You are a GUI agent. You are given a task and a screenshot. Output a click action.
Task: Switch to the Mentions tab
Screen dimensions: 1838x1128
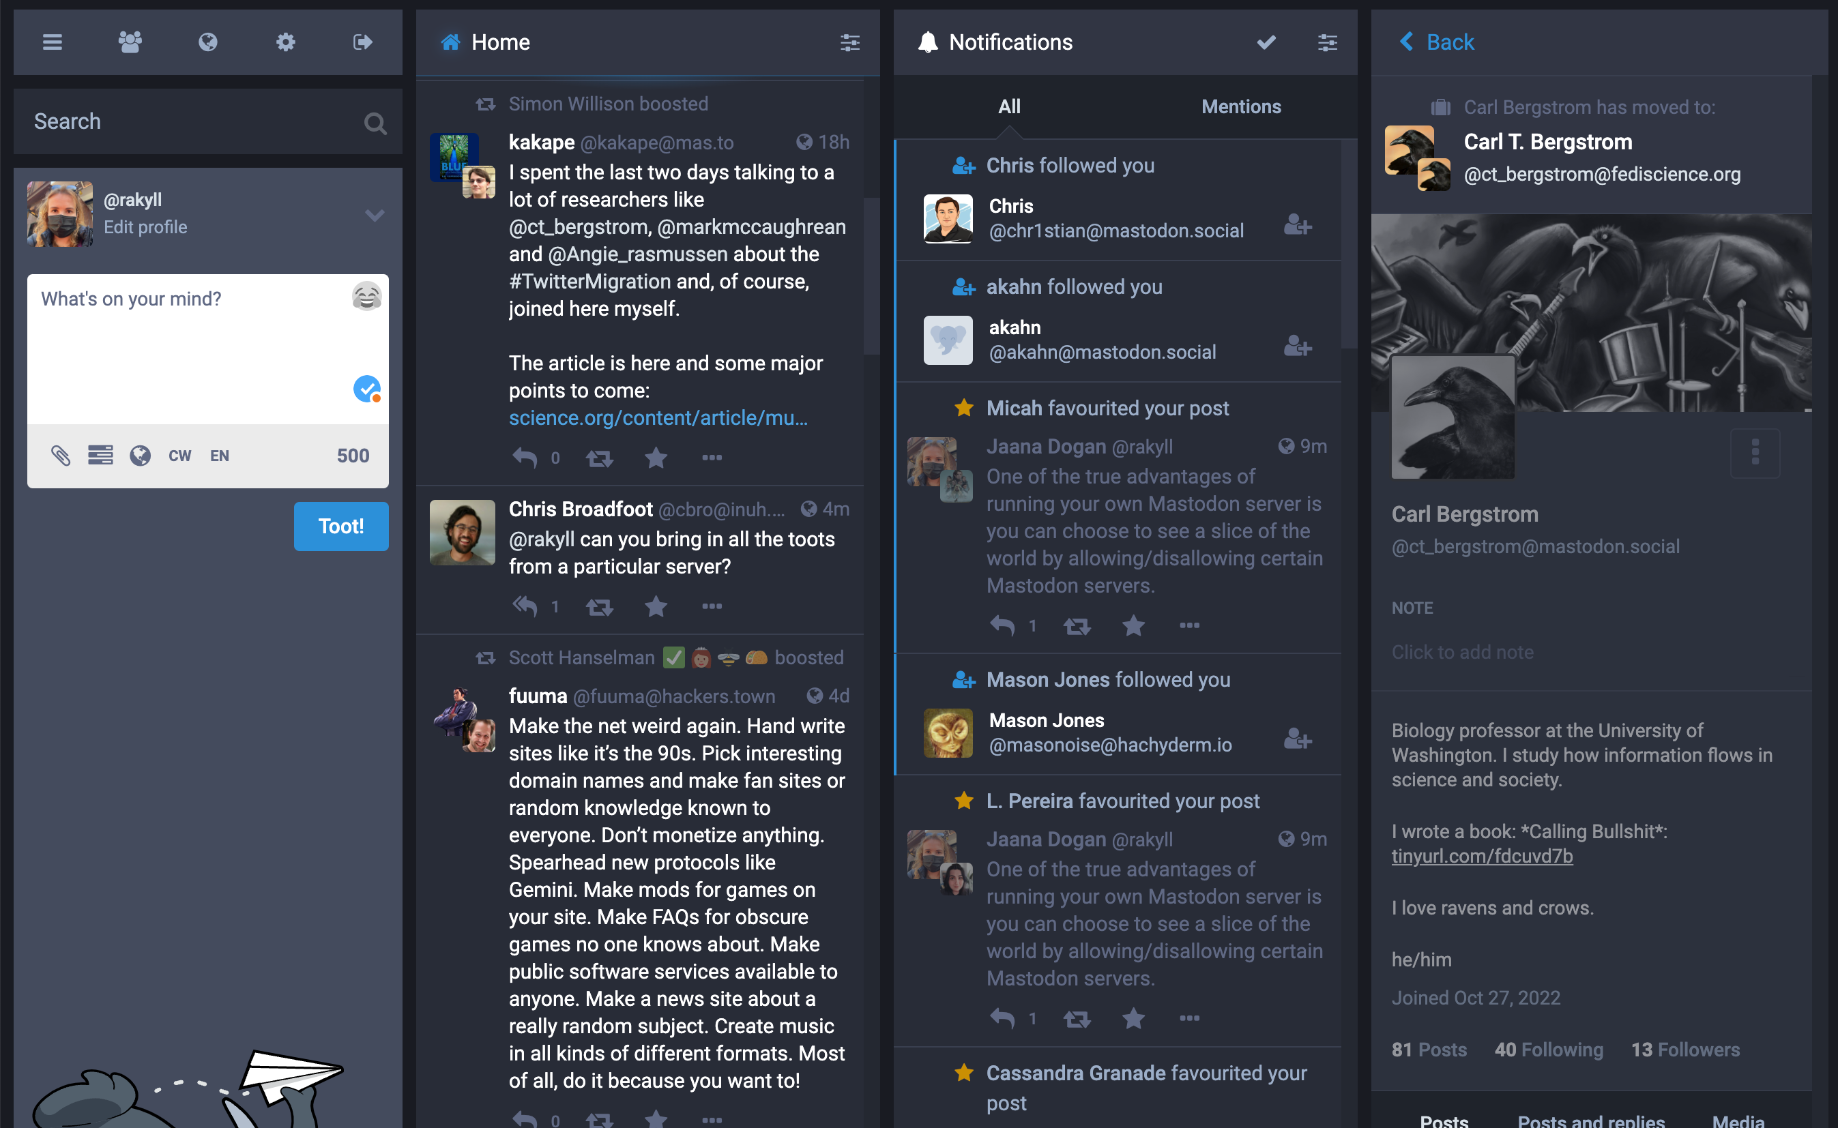pos(1241,107)
